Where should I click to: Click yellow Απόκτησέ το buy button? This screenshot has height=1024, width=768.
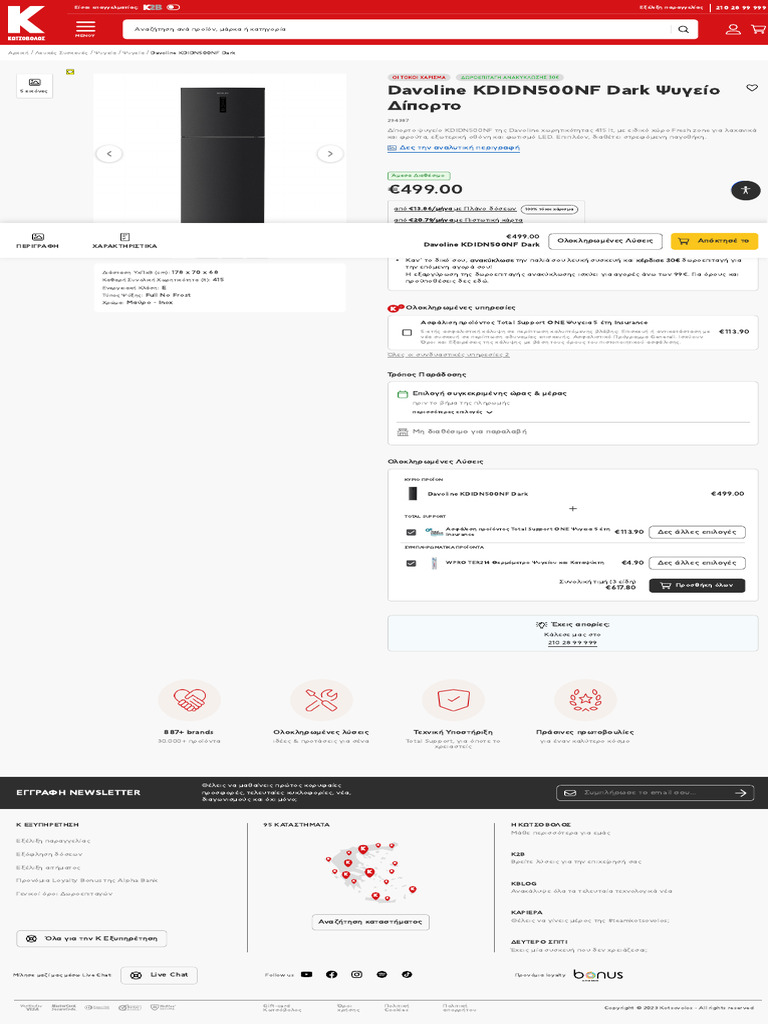(714, 241)
